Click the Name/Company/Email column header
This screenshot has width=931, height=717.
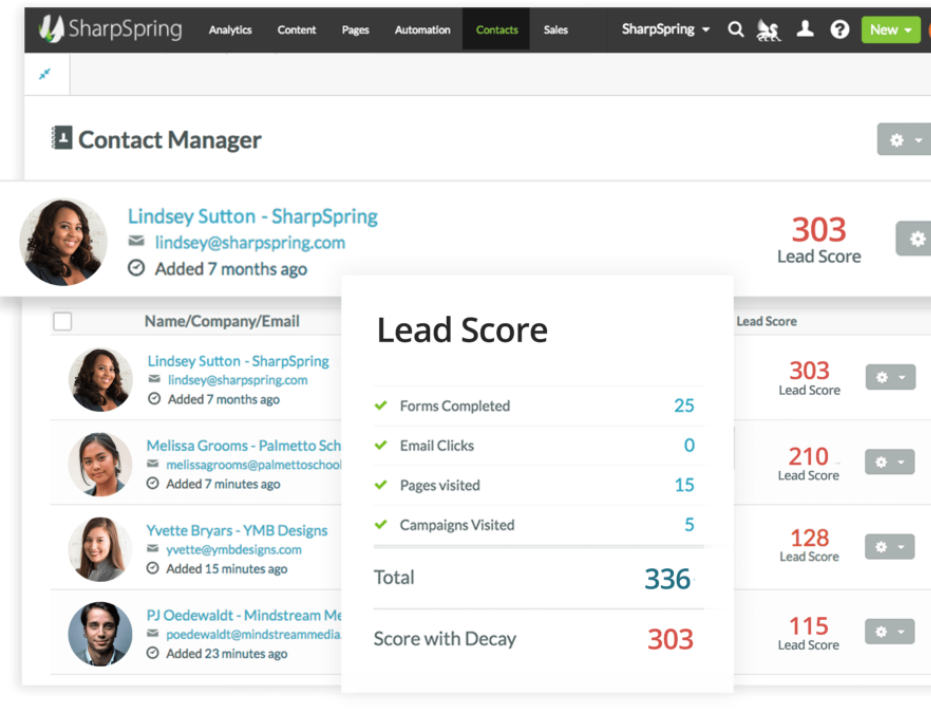click(x=222, y=321)
